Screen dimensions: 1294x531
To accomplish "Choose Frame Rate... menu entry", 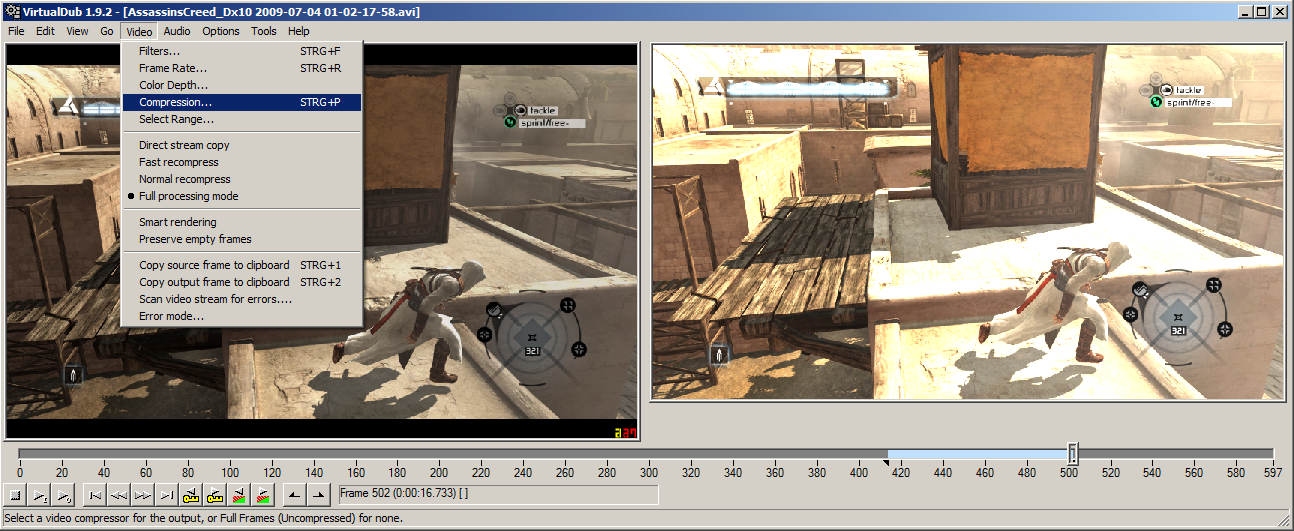I will click(x=241, y=68).
